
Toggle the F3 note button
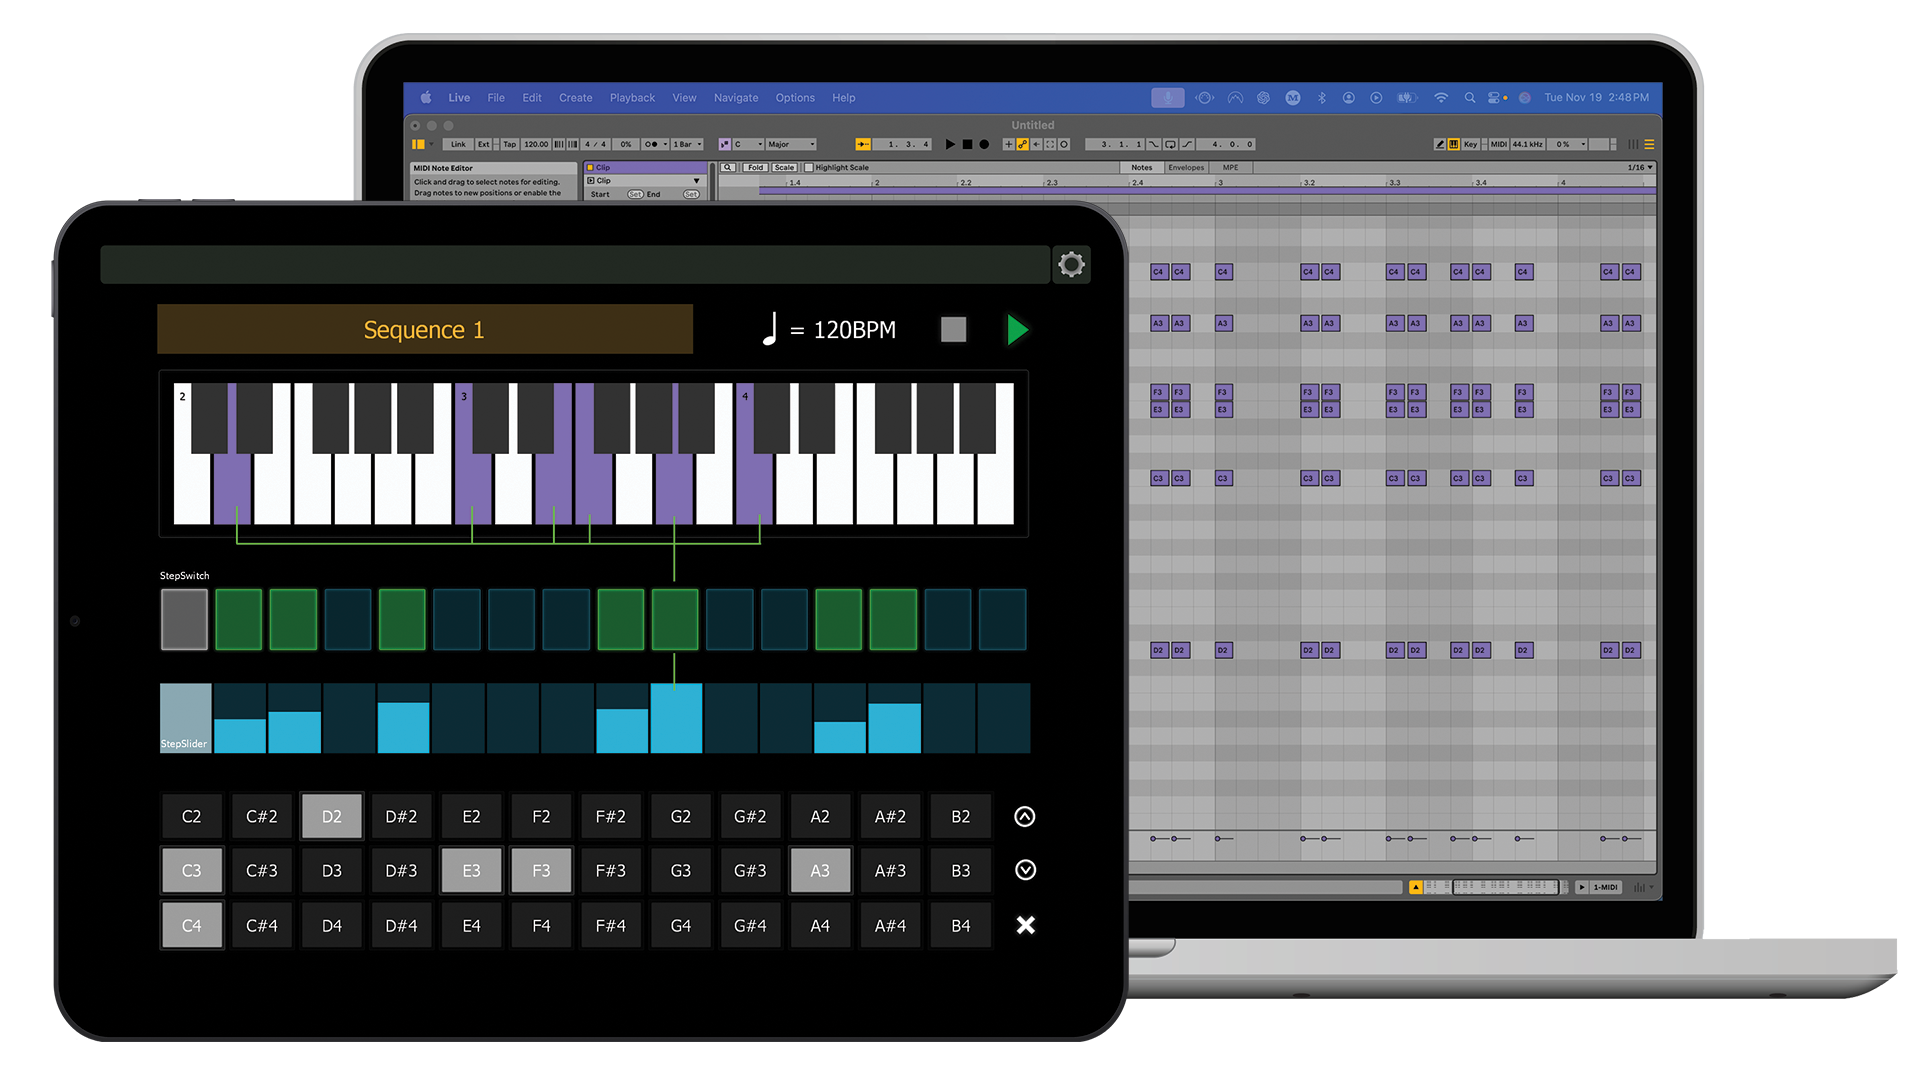541,870
